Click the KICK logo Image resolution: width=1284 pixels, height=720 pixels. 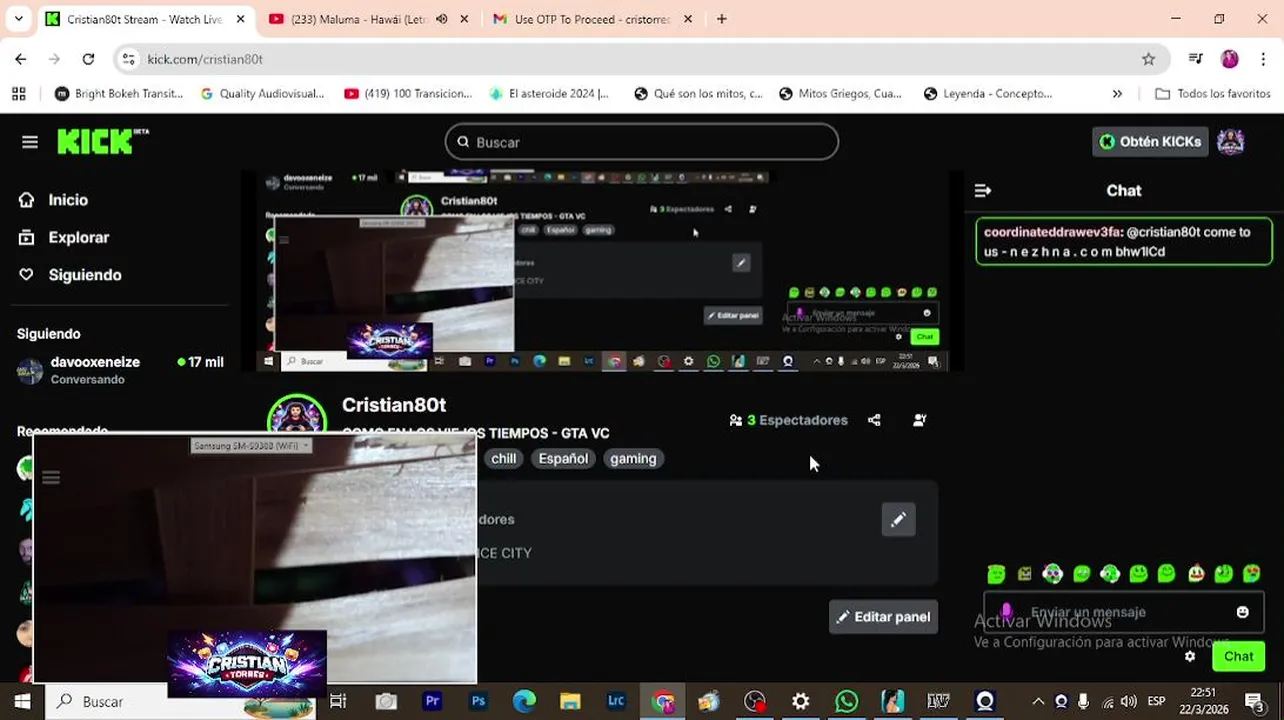[102, 142]
